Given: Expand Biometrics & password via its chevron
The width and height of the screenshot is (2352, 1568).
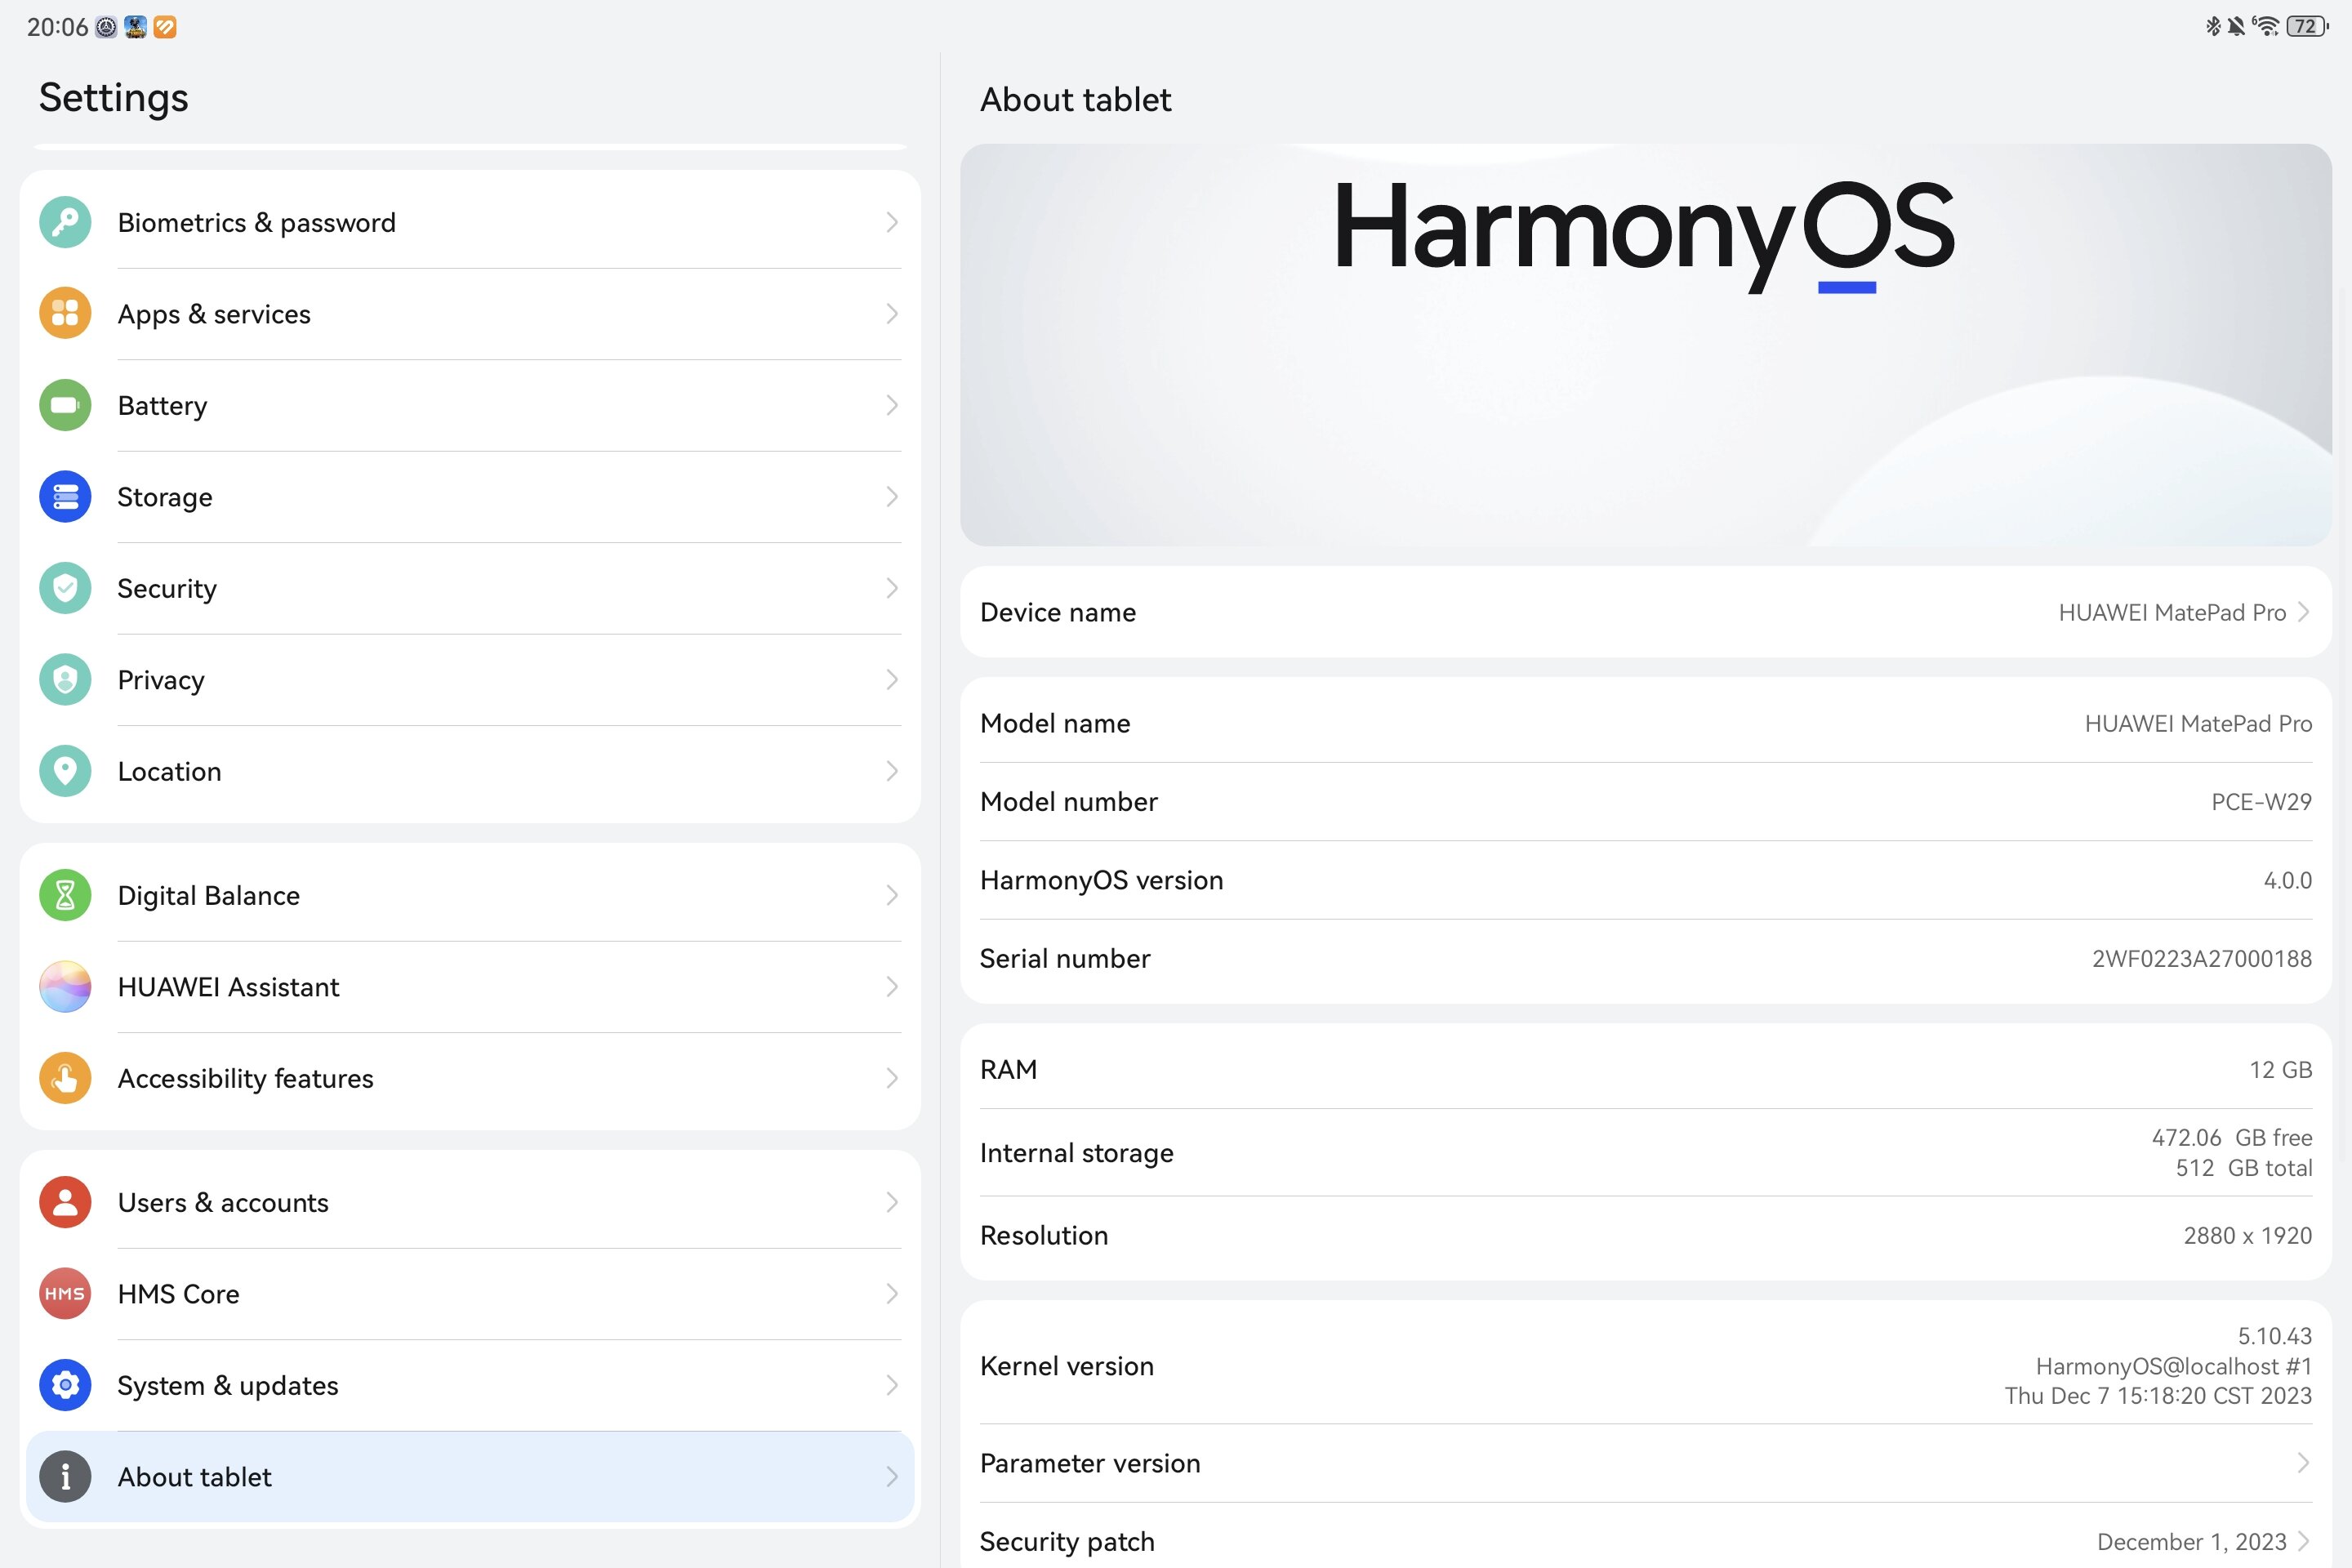Looking at the screenshot, I should tap(891, 222).
